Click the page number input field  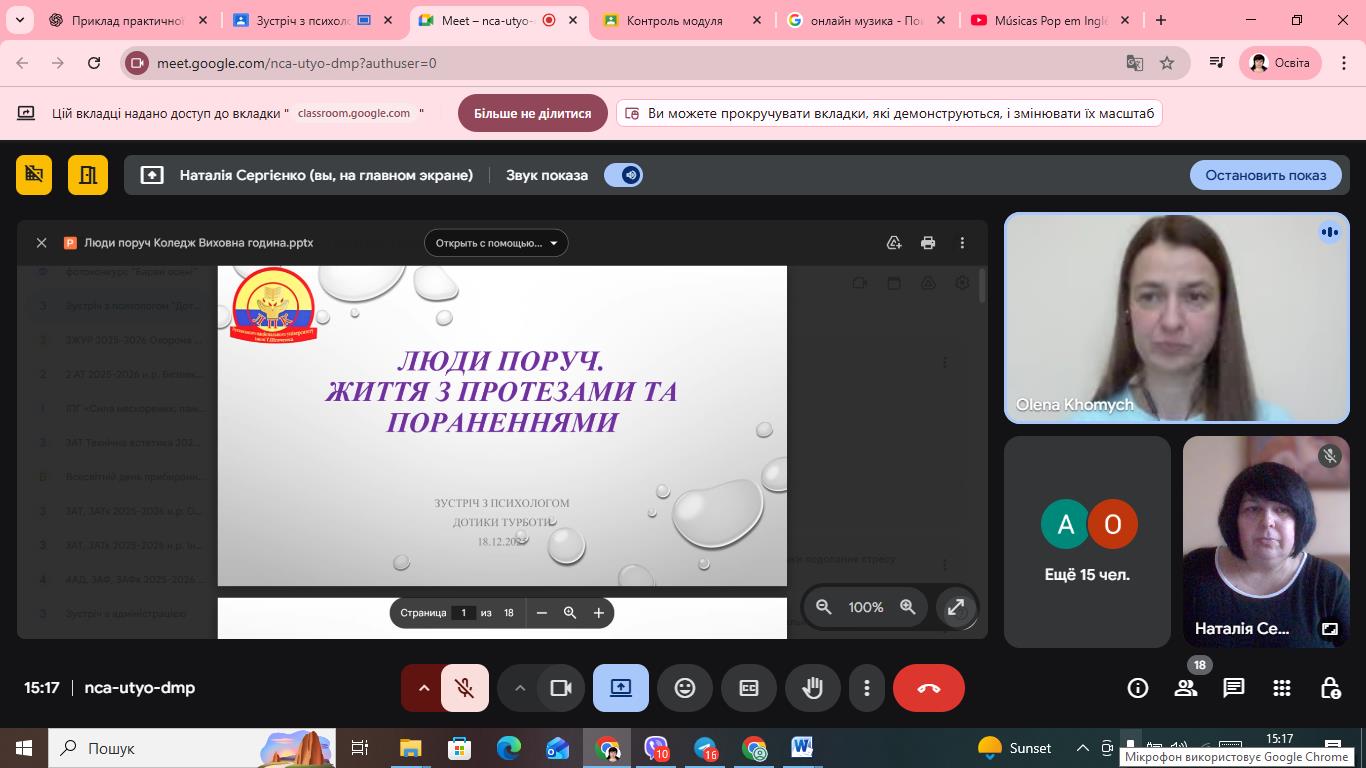tap(463, 613)
